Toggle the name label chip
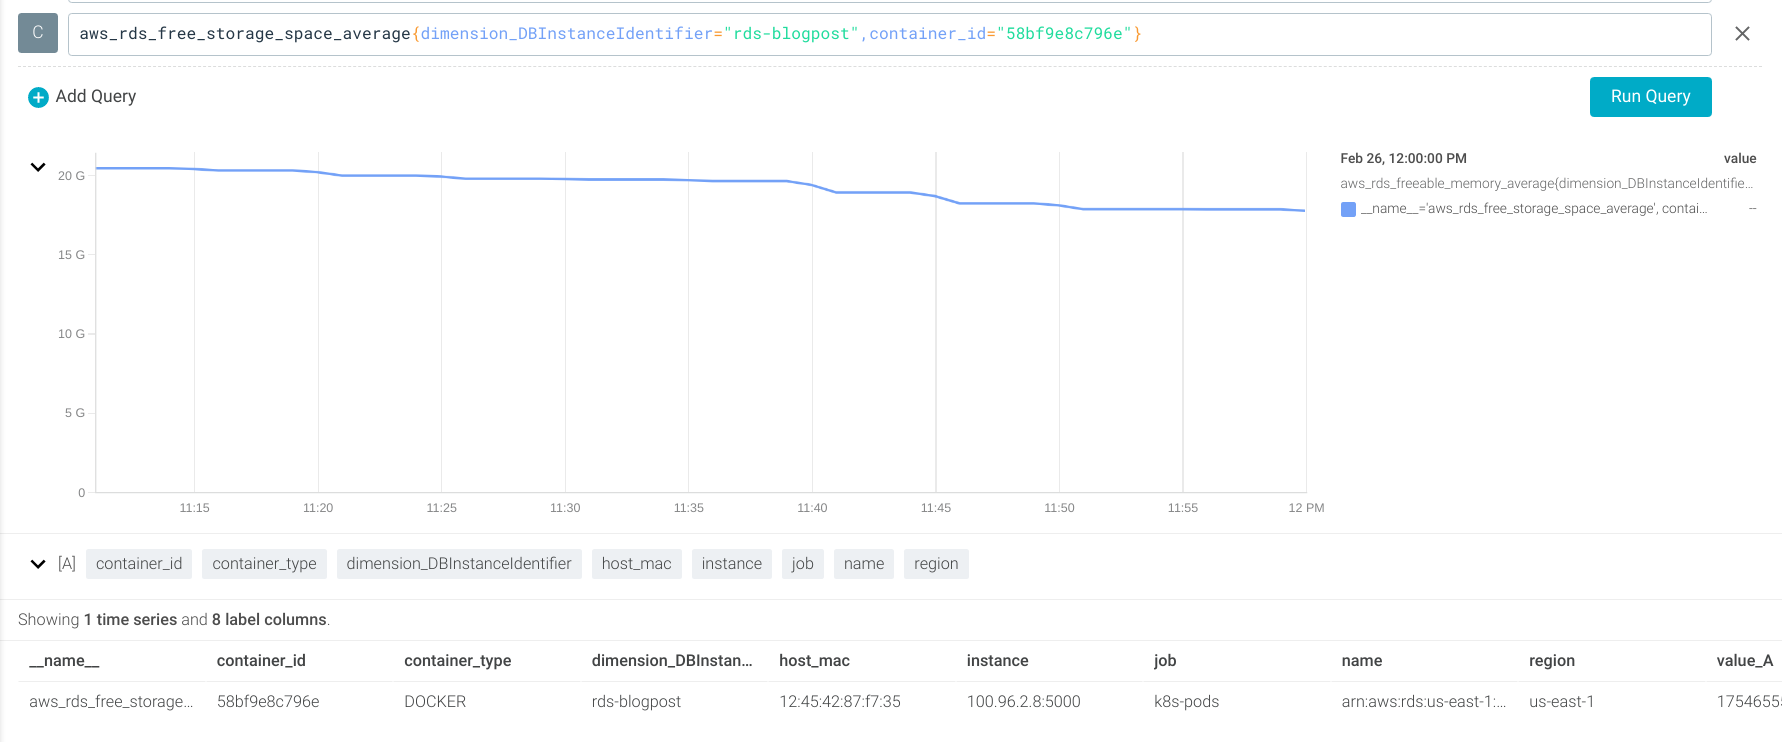Screen dimensions: 1782x742 coord(864,564)
